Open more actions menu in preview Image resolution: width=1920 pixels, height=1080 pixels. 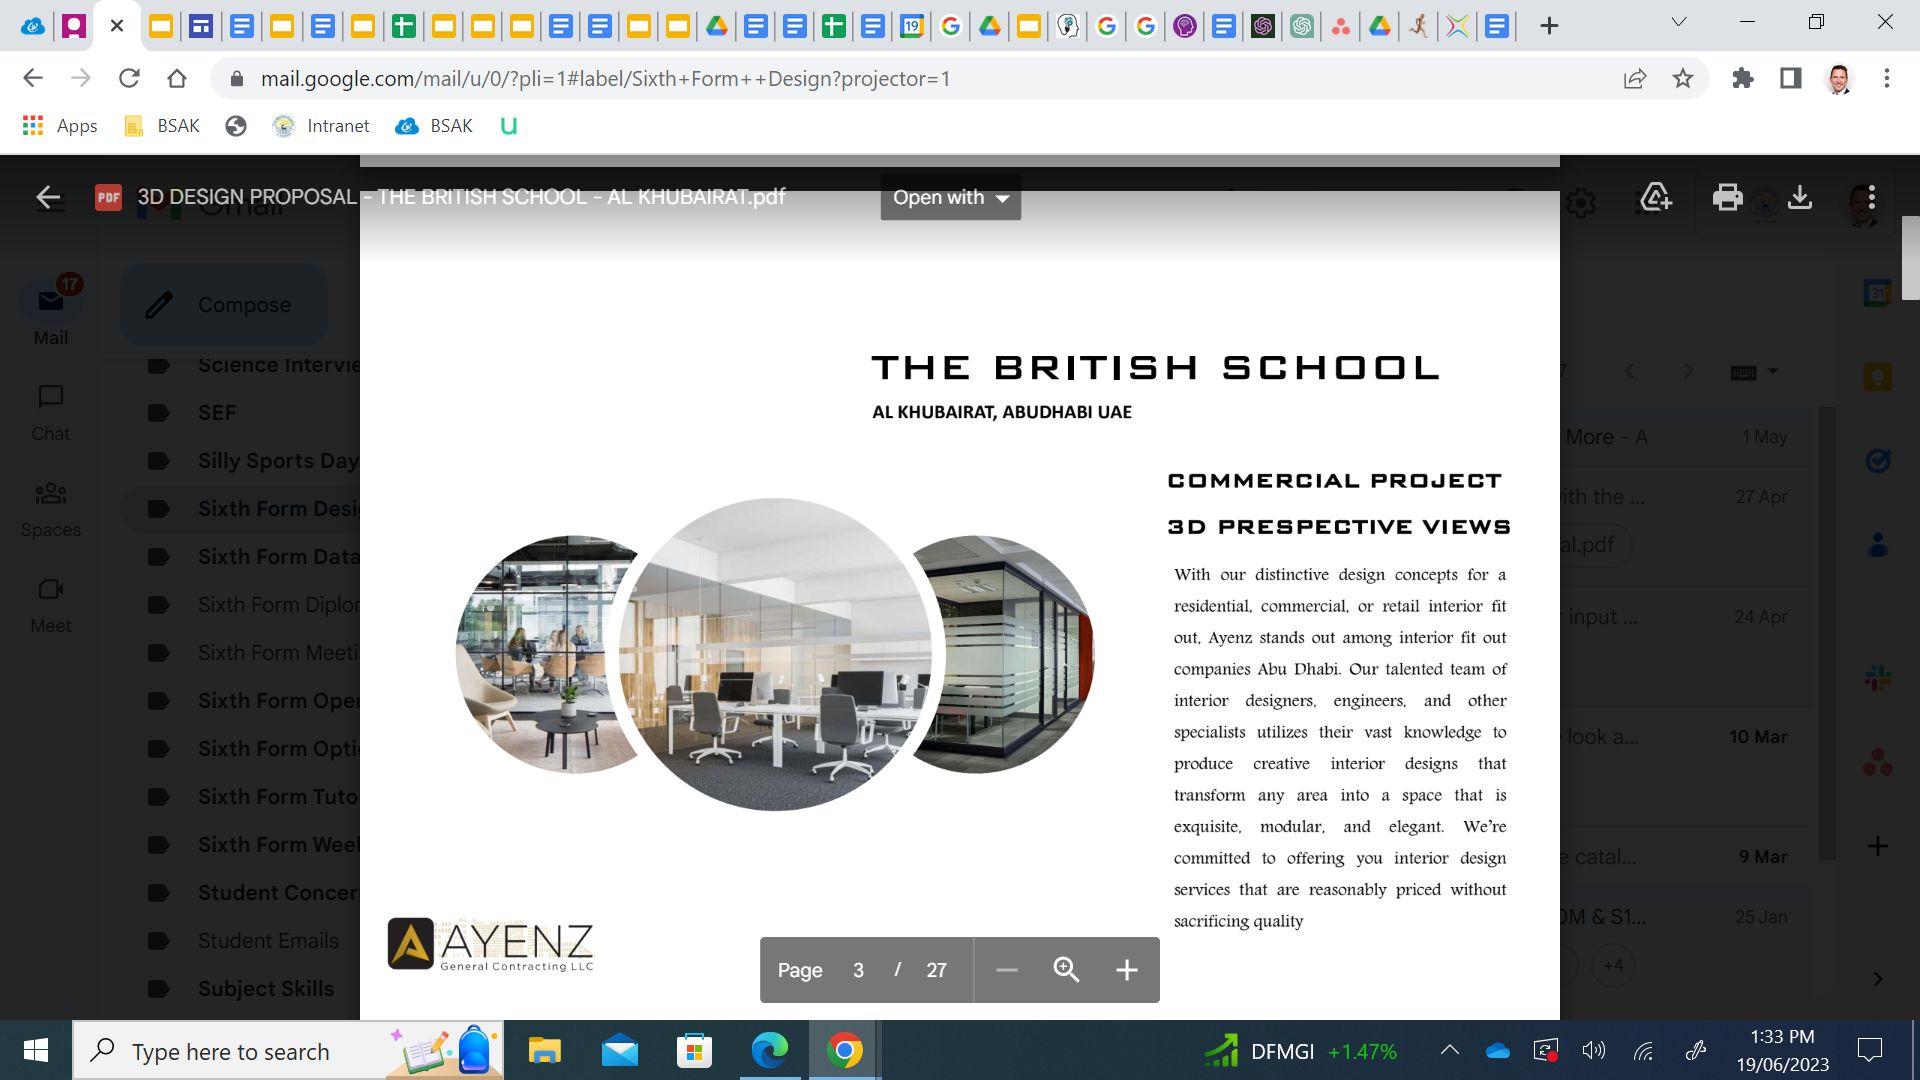[x=1871, y=197]
